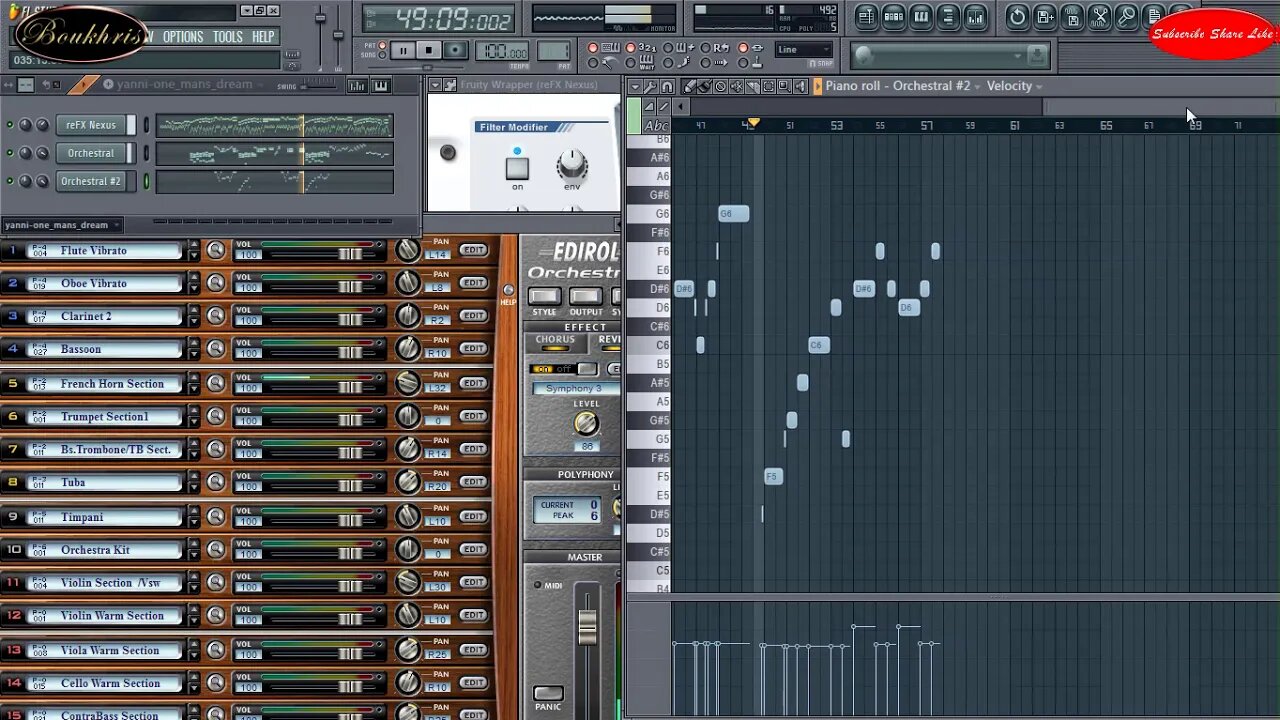Viewport: 1280px width, 720px height.
Task: Click the one-click recording microphone icon
Action: coord(1126,17)
